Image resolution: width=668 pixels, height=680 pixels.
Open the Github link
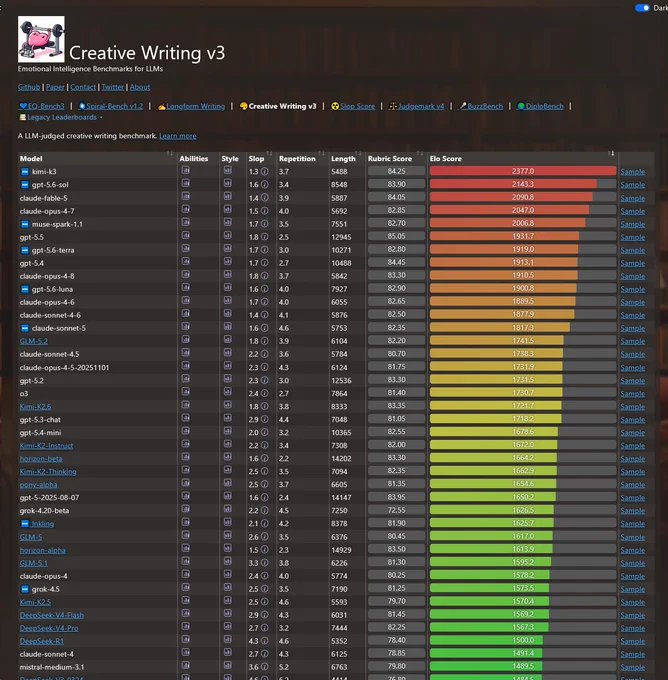click(29, 87)
